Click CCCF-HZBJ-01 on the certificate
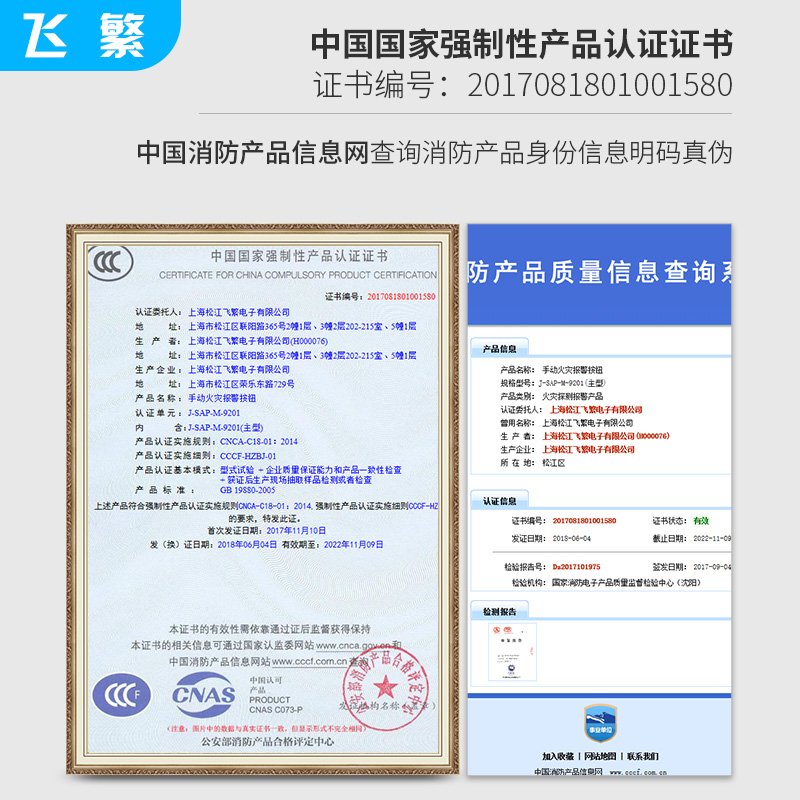This screenshot has width=800, height=800. click(248, 456)
